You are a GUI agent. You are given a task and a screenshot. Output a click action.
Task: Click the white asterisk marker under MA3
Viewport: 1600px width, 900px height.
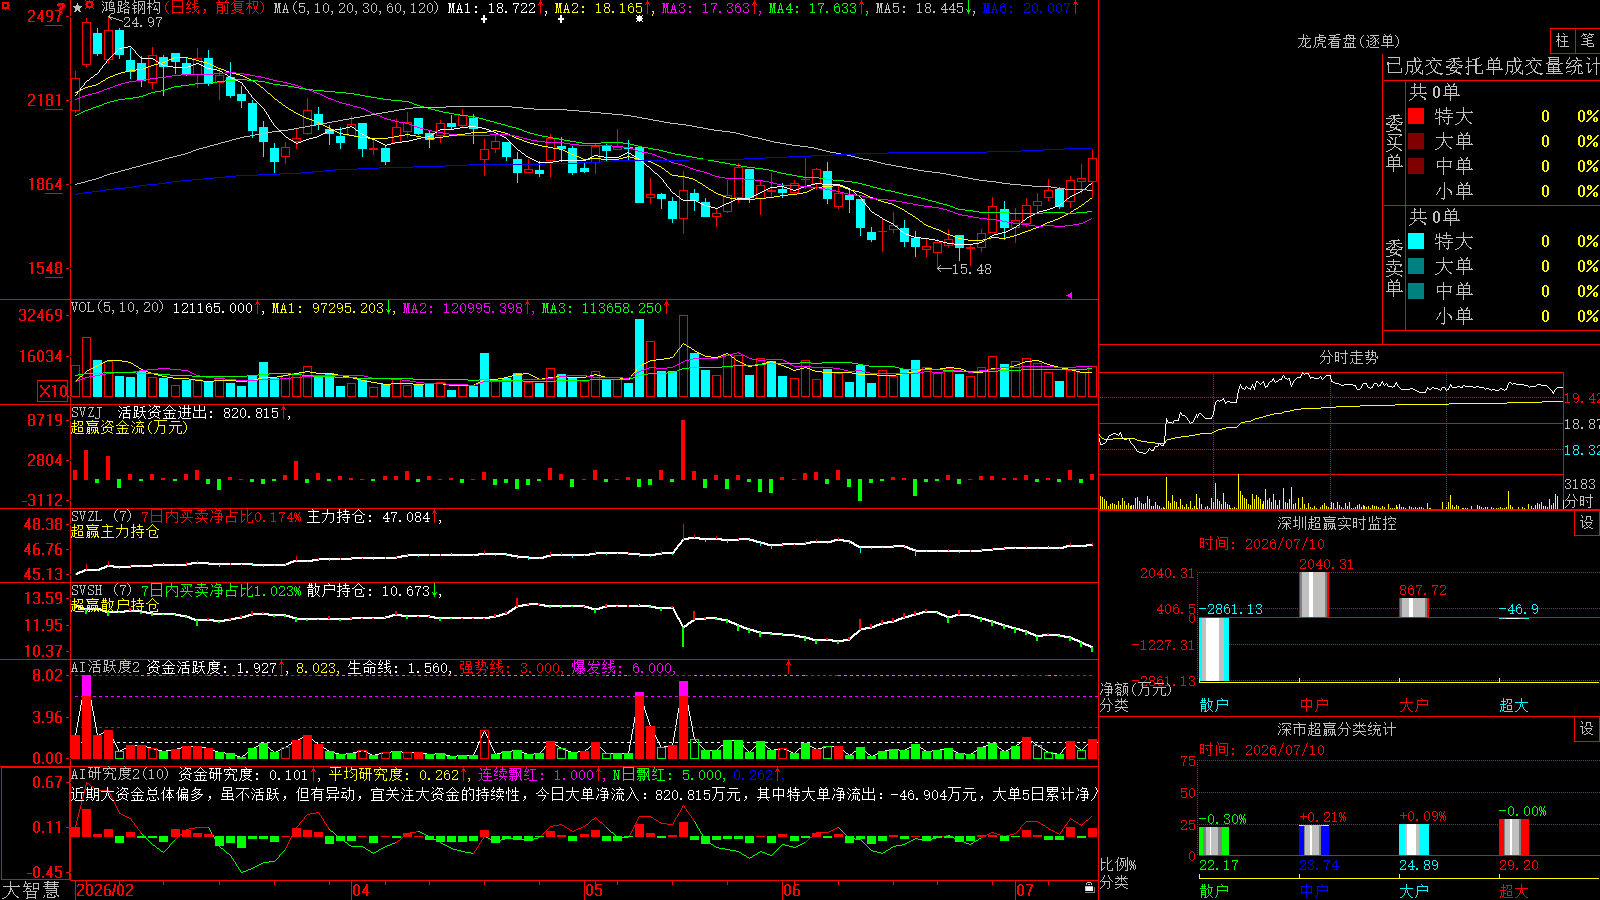click(x=639, y=19)
